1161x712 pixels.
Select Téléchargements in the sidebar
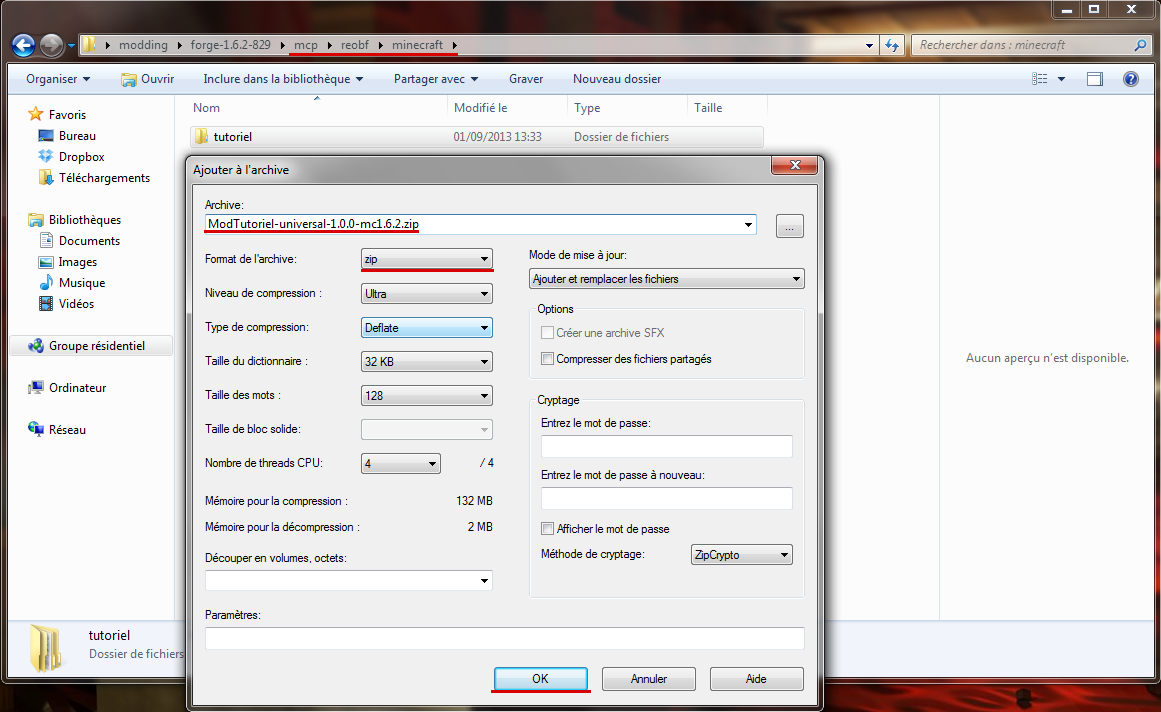point(103,178)
